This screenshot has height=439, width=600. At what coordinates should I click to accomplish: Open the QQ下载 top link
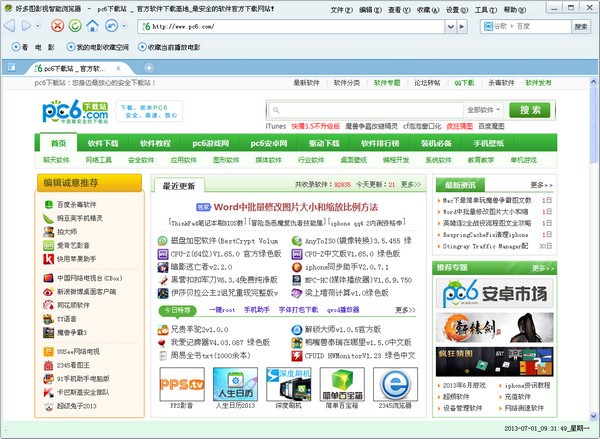[464, 83]
